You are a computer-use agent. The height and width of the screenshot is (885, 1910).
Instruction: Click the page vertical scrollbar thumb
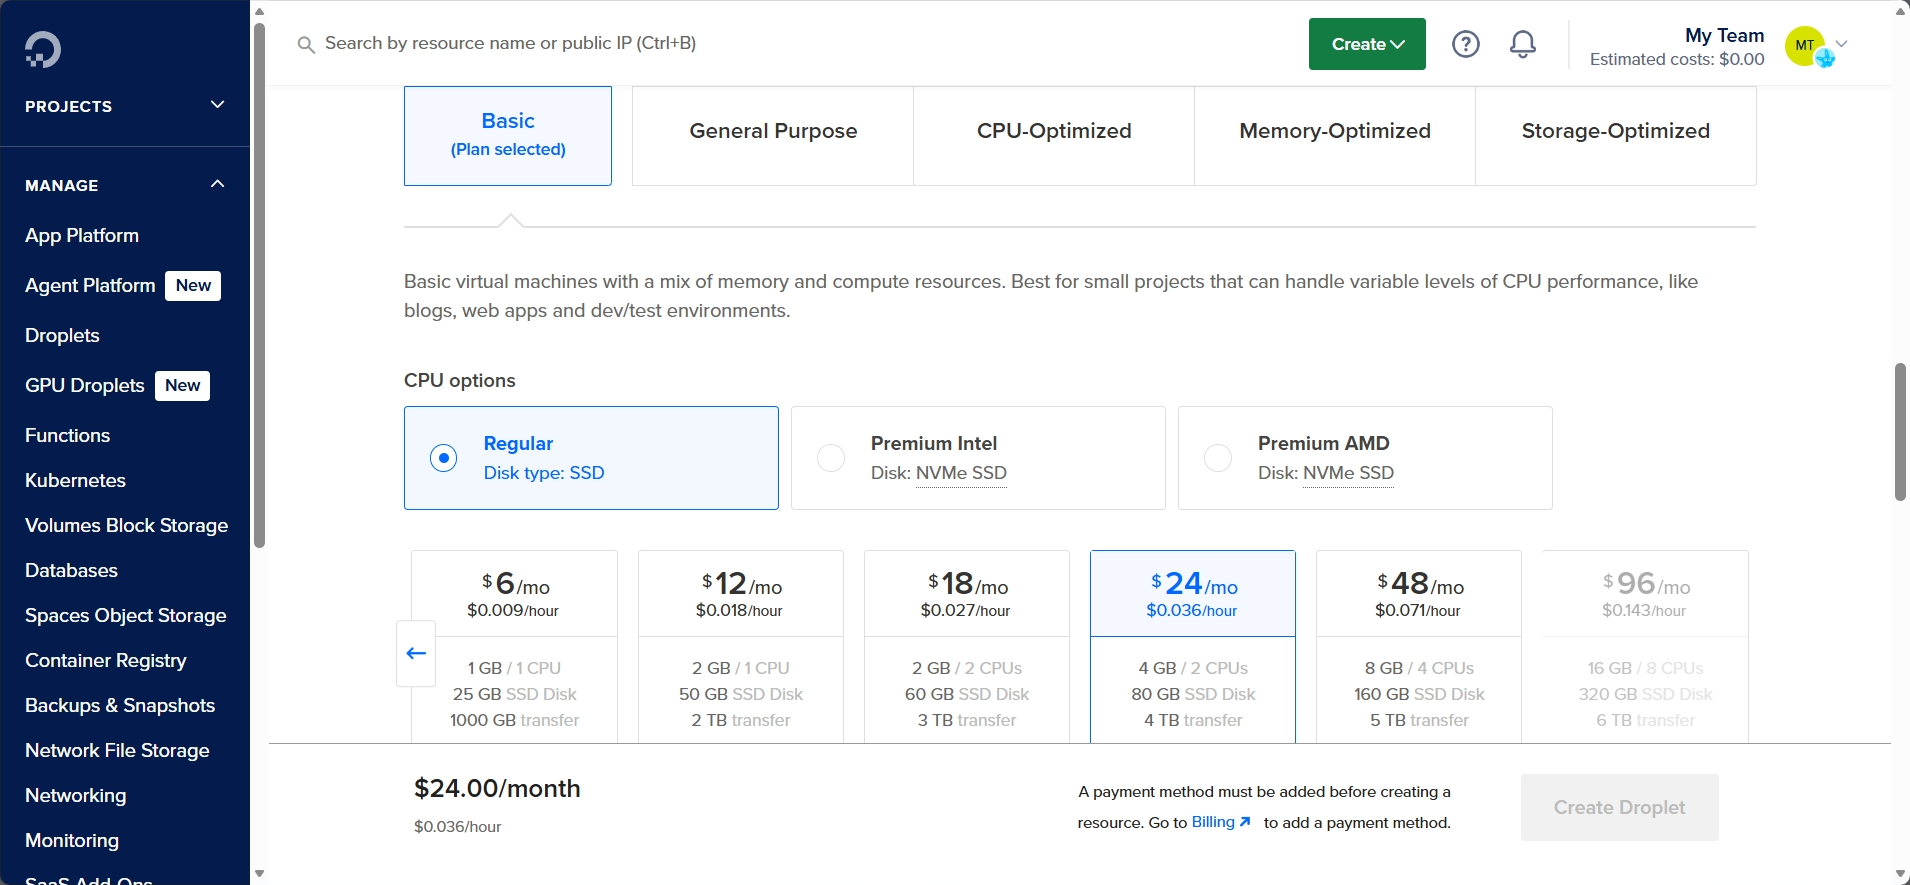pos(1900,432)
